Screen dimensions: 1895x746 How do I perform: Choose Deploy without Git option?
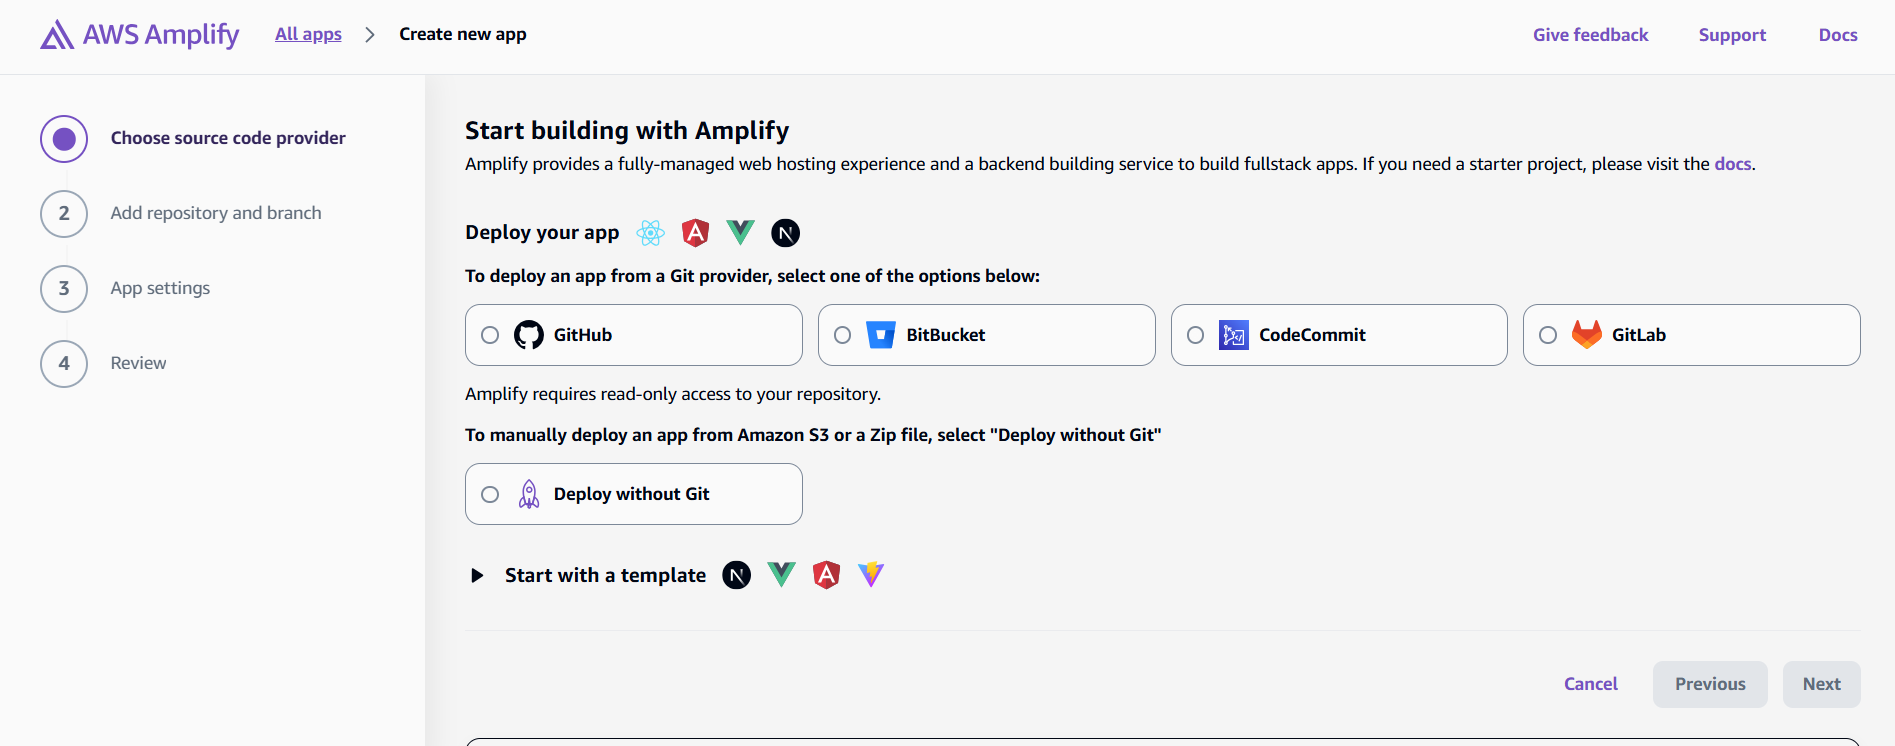coord(490,493)
